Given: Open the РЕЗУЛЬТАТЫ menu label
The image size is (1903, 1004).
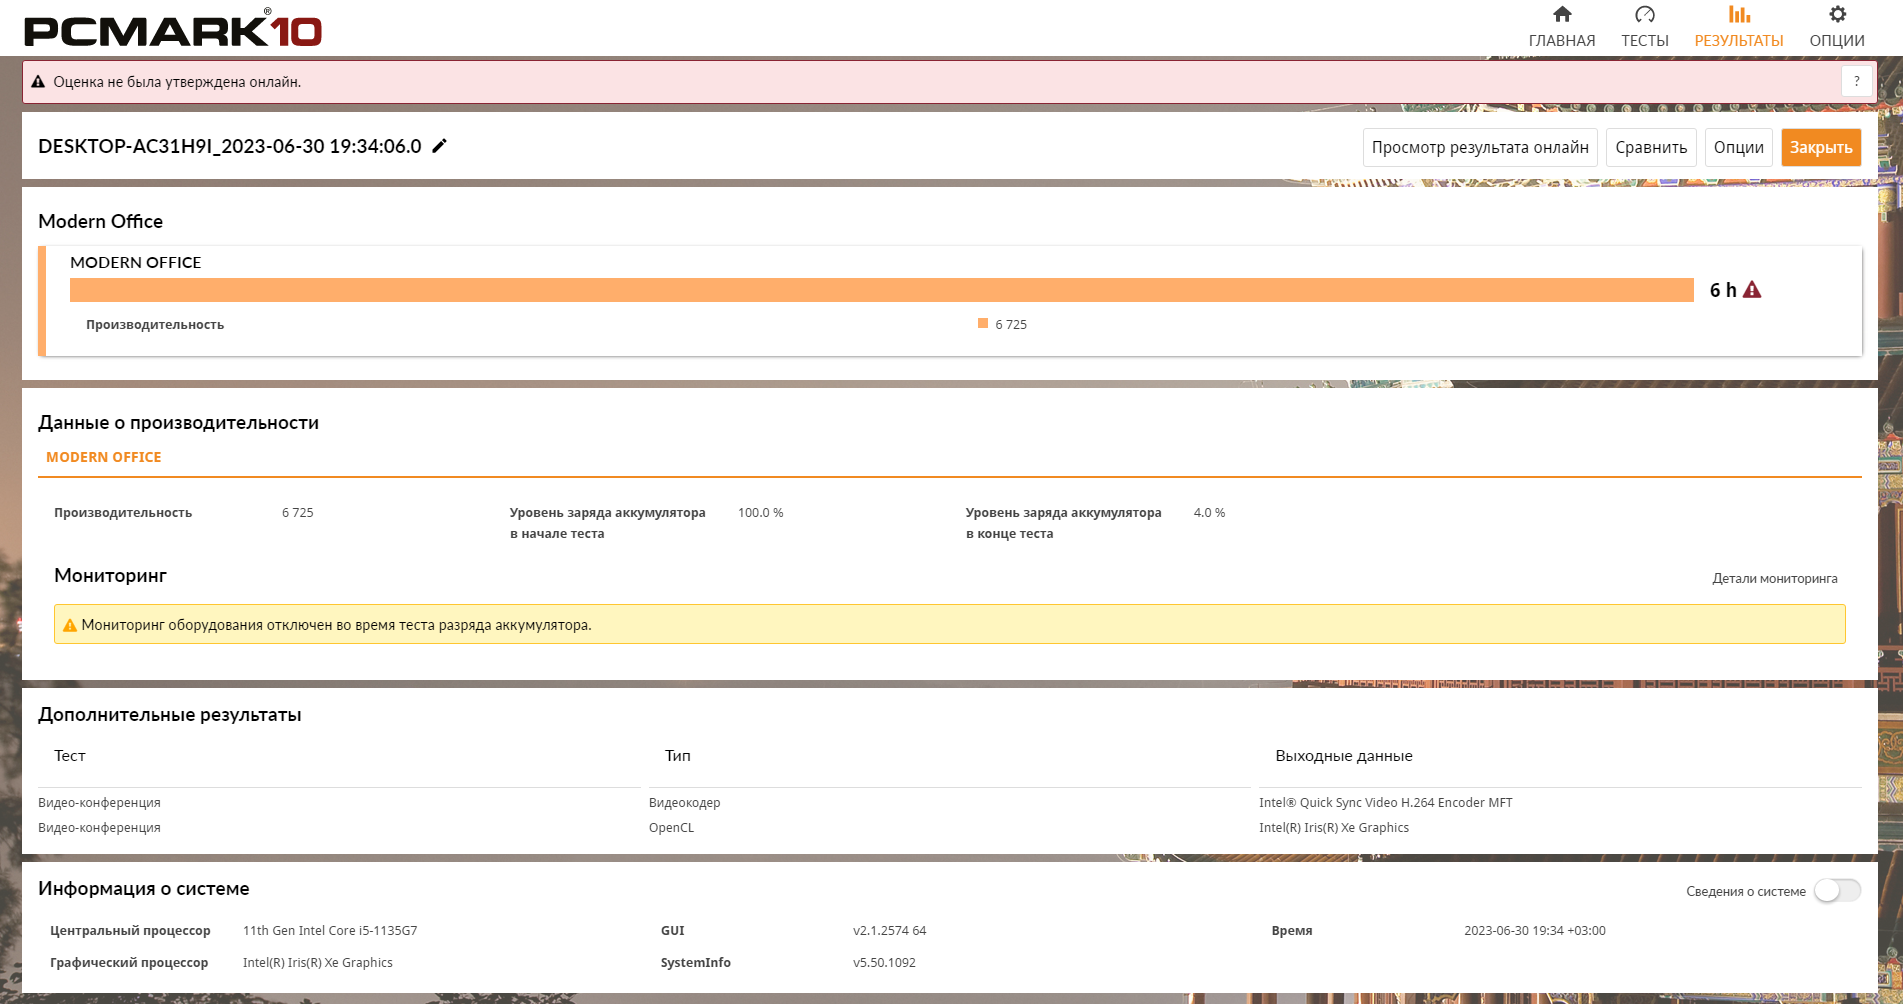Looking at the screenshot, I should tap(1739, 41).
